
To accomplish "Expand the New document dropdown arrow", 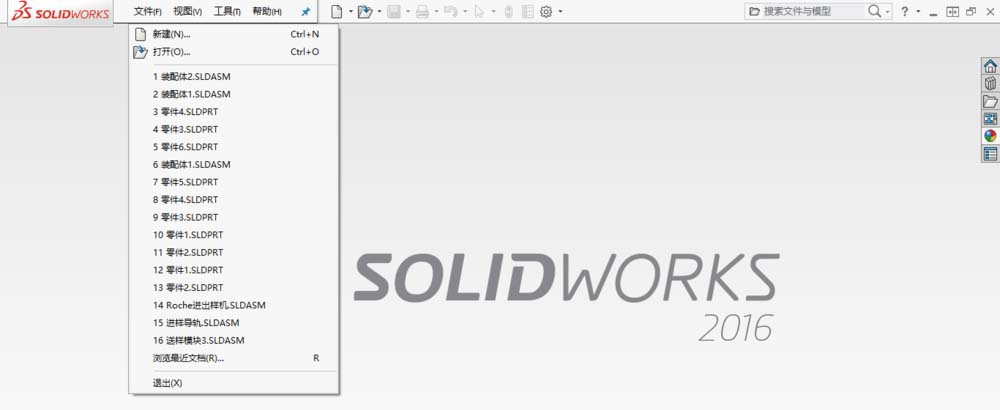I will click(x=351, y=11).
